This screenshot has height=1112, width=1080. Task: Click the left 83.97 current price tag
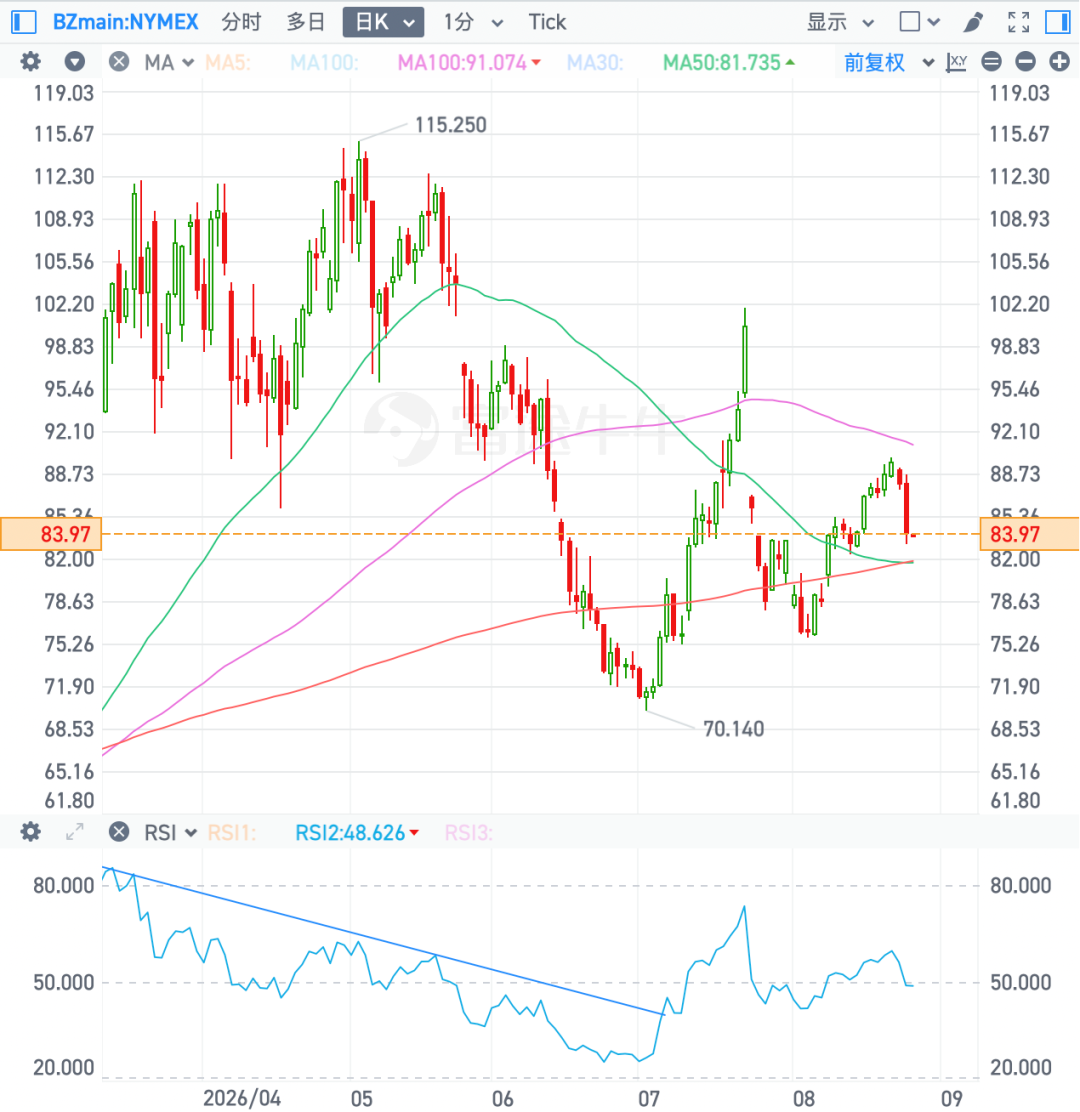pos(51,534)
